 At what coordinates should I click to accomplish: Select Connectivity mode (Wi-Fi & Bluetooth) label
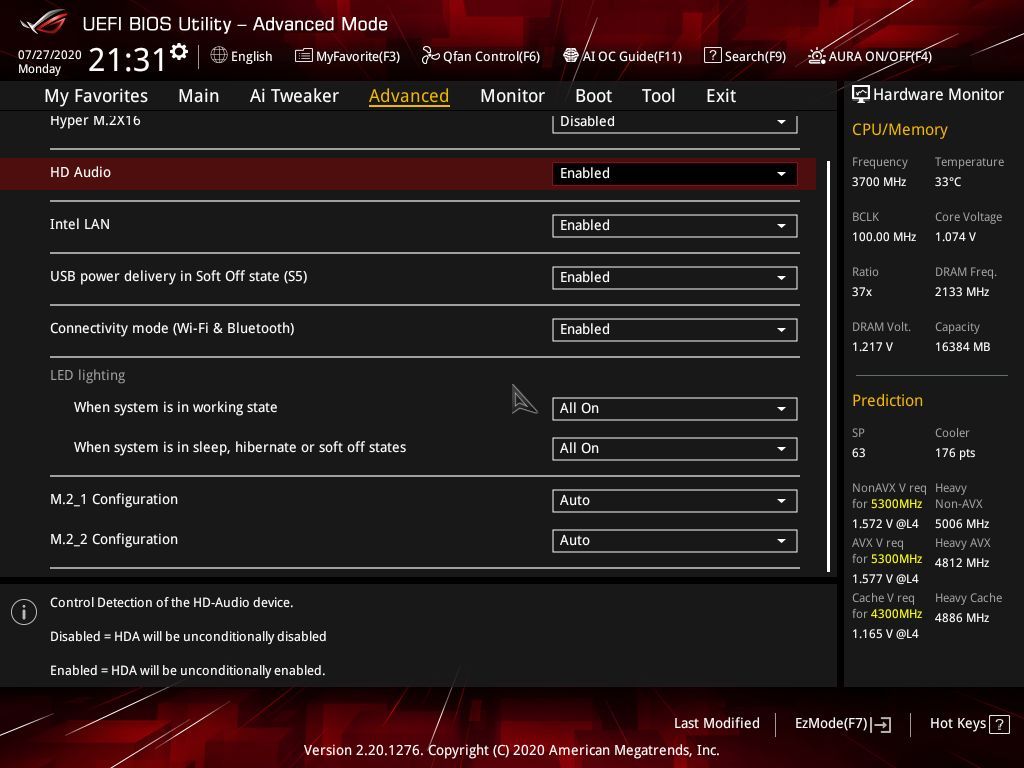(172, 328)
